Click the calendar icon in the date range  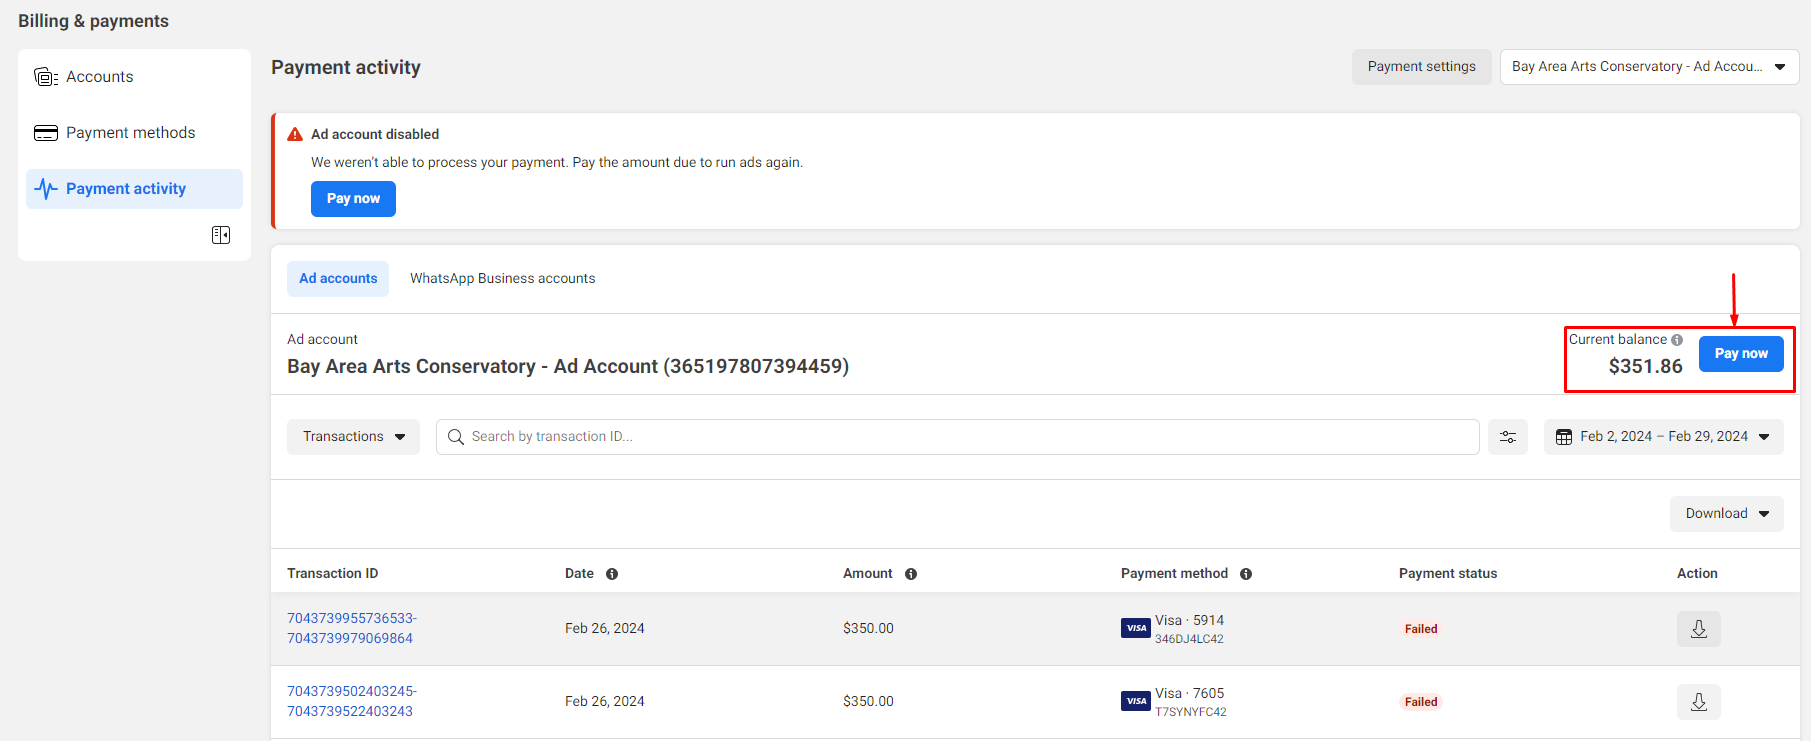tap(1564, 437)
